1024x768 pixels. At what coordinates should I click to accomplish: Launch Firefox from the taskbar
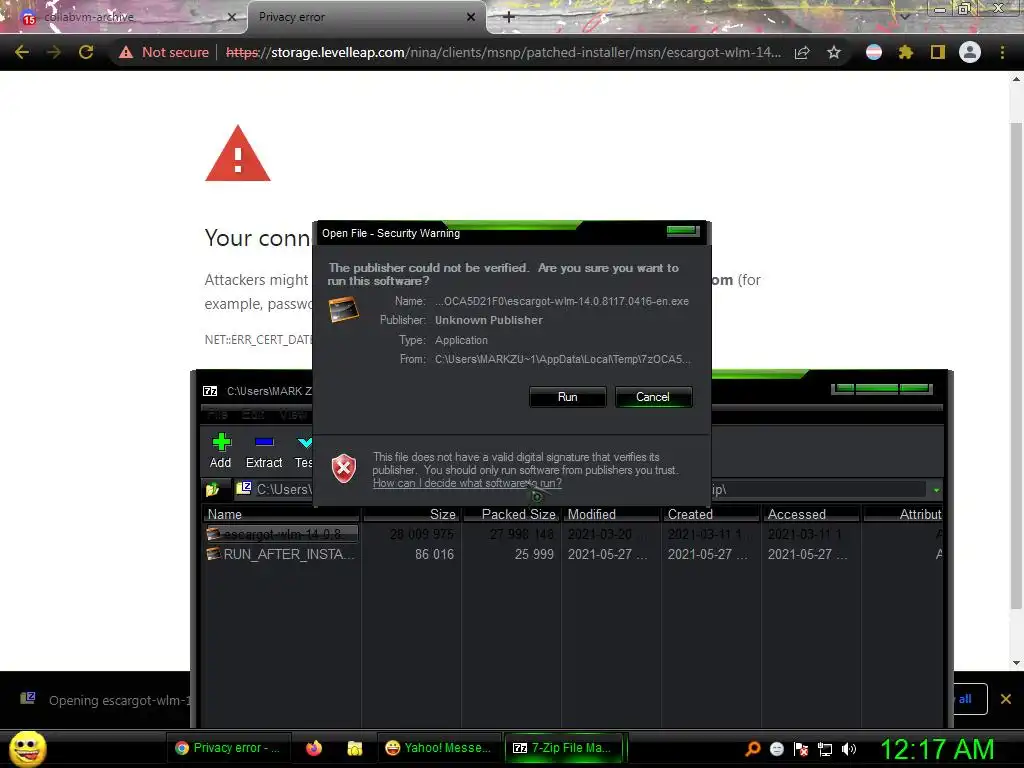(314, 748)
